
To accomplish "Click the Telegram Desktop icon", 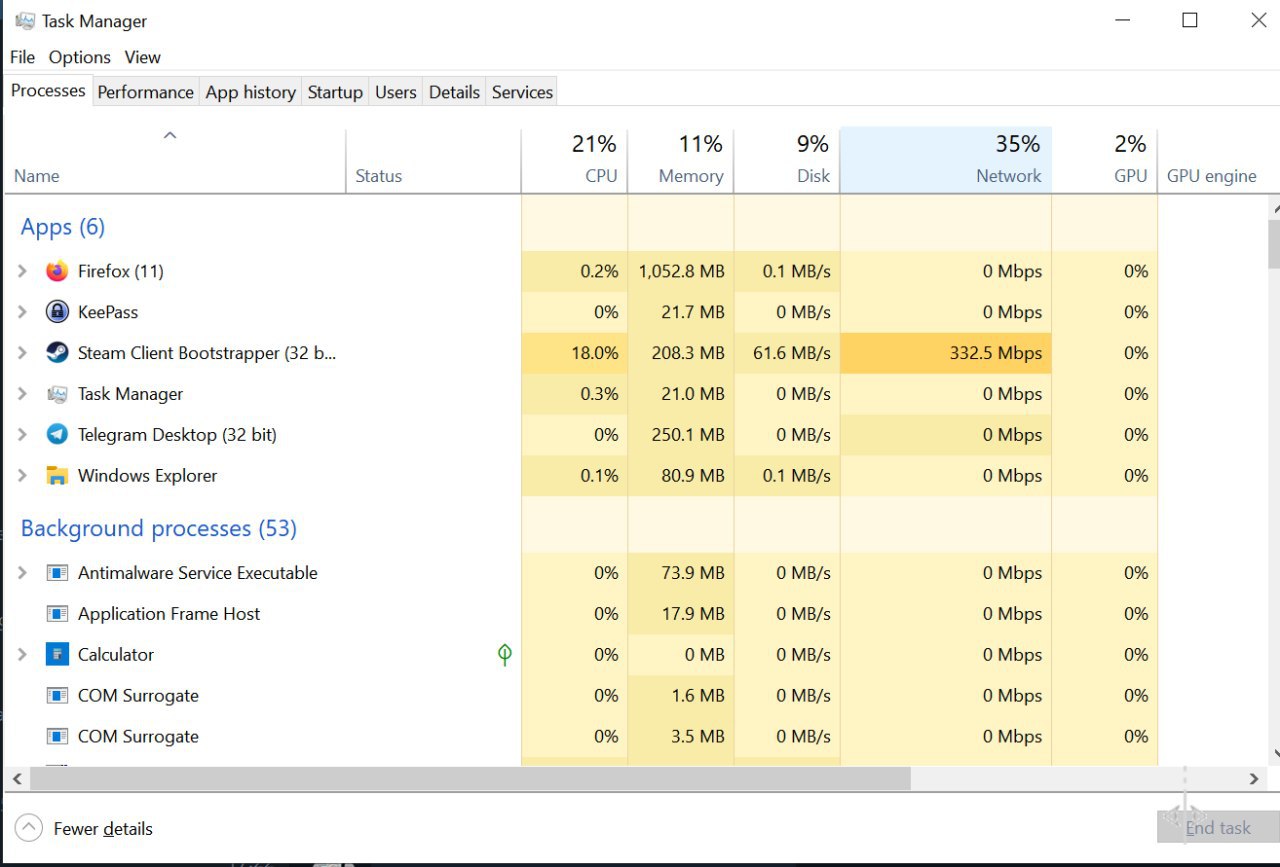I will (x=57, y=435).
